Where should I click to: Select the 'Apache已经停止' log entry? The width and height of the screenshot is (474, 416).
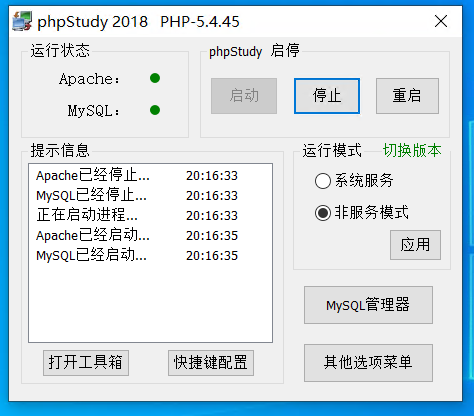pyautogui.click(x=137, y=175)
